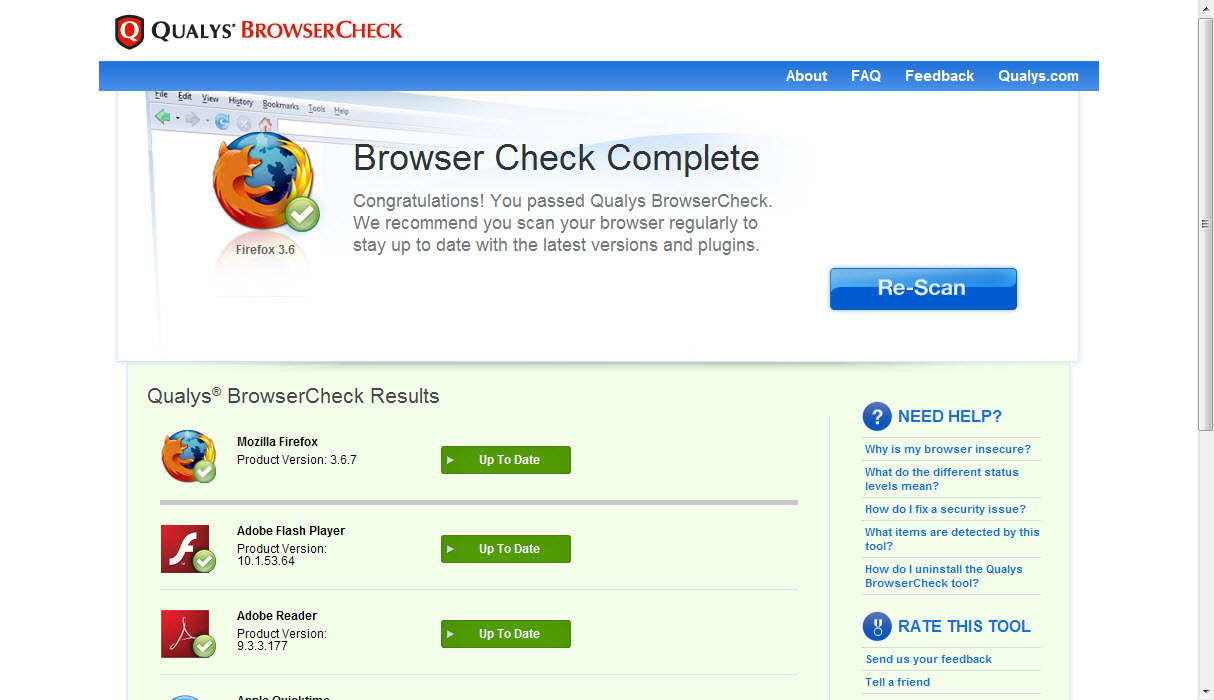Open 'Why is my browser insecure?' help link
This screenshot has width=1214, height=700.
948,449
